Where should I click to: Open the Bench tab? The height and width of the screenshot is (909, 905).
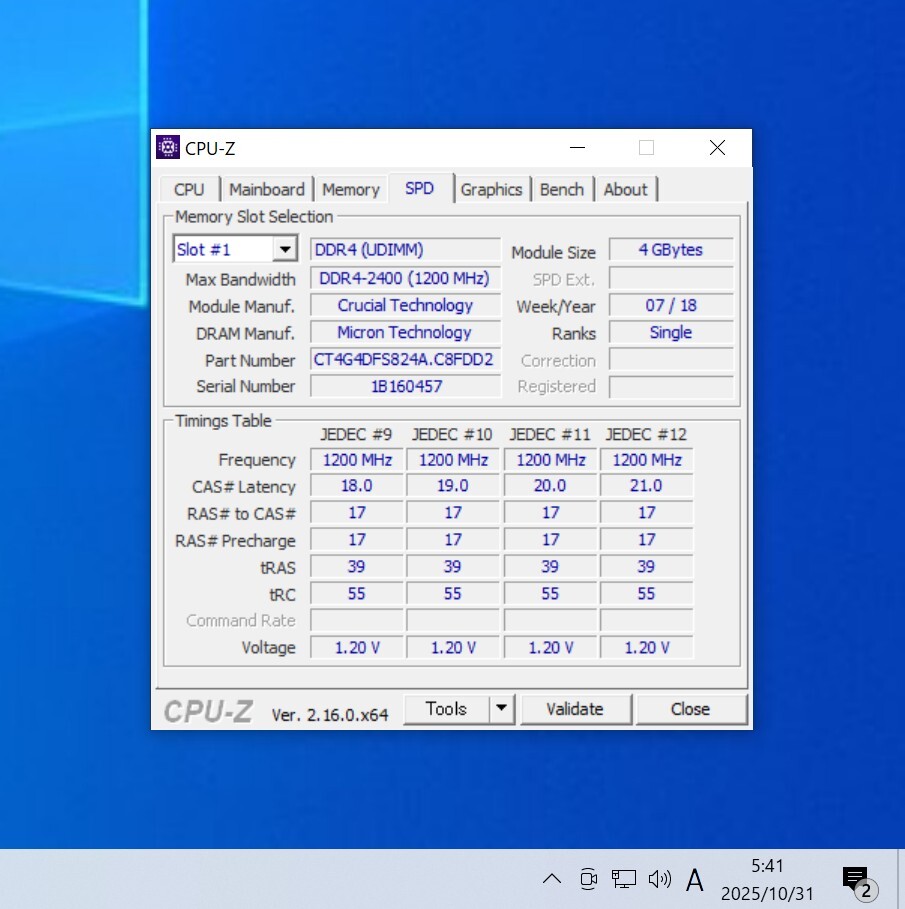[561, 190]
